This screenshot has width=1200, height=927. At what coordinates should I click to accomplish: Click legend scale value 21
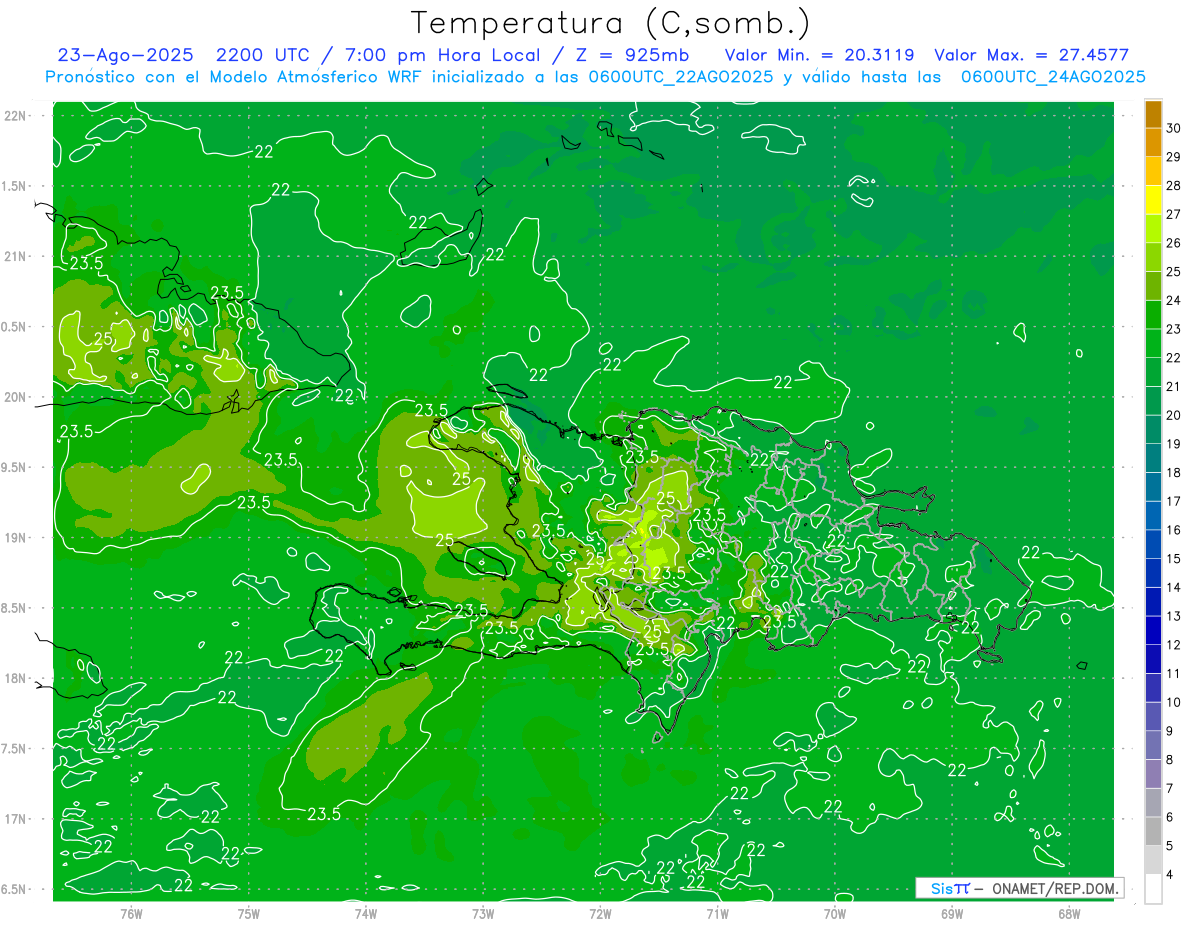click(x=1174, y=386)
